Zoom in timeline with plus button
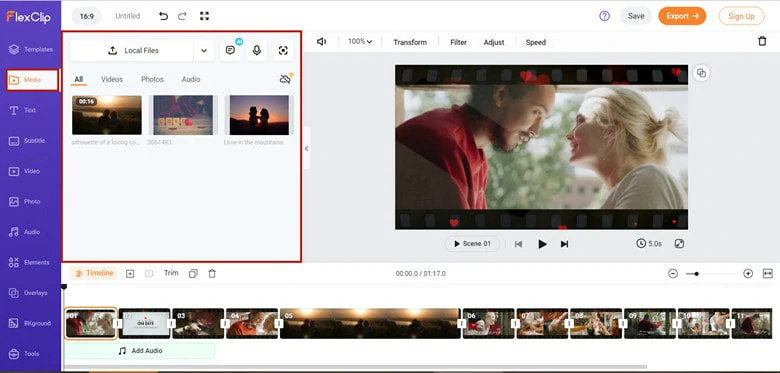The width and height of the screenshot is (780, 373). click(x=748, y=274)
